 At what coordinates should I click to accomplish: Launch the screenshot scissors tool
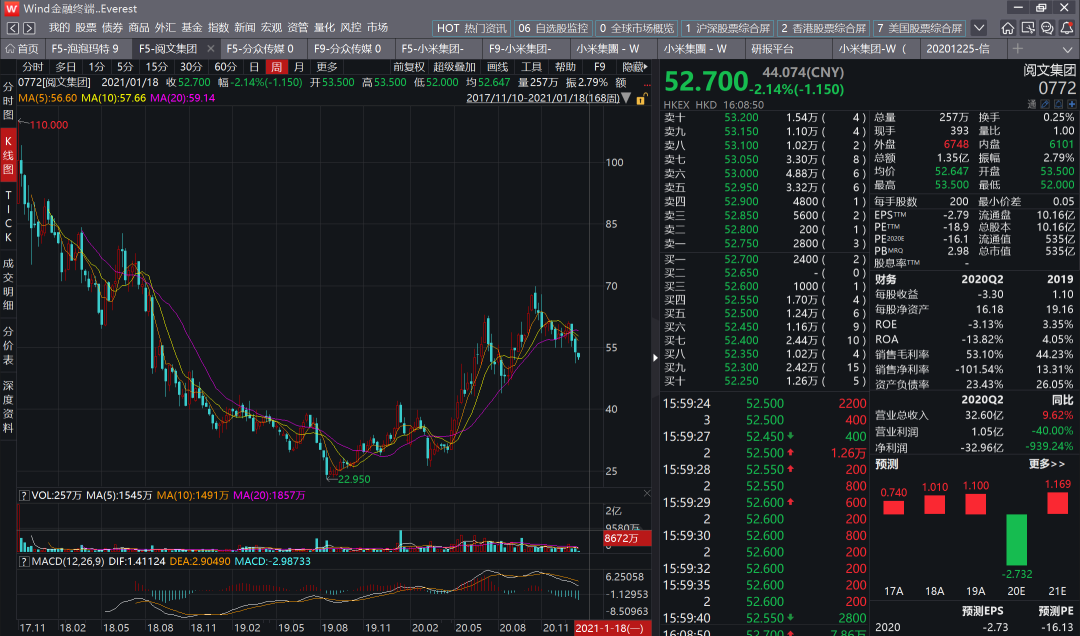tap(1028, 28)
